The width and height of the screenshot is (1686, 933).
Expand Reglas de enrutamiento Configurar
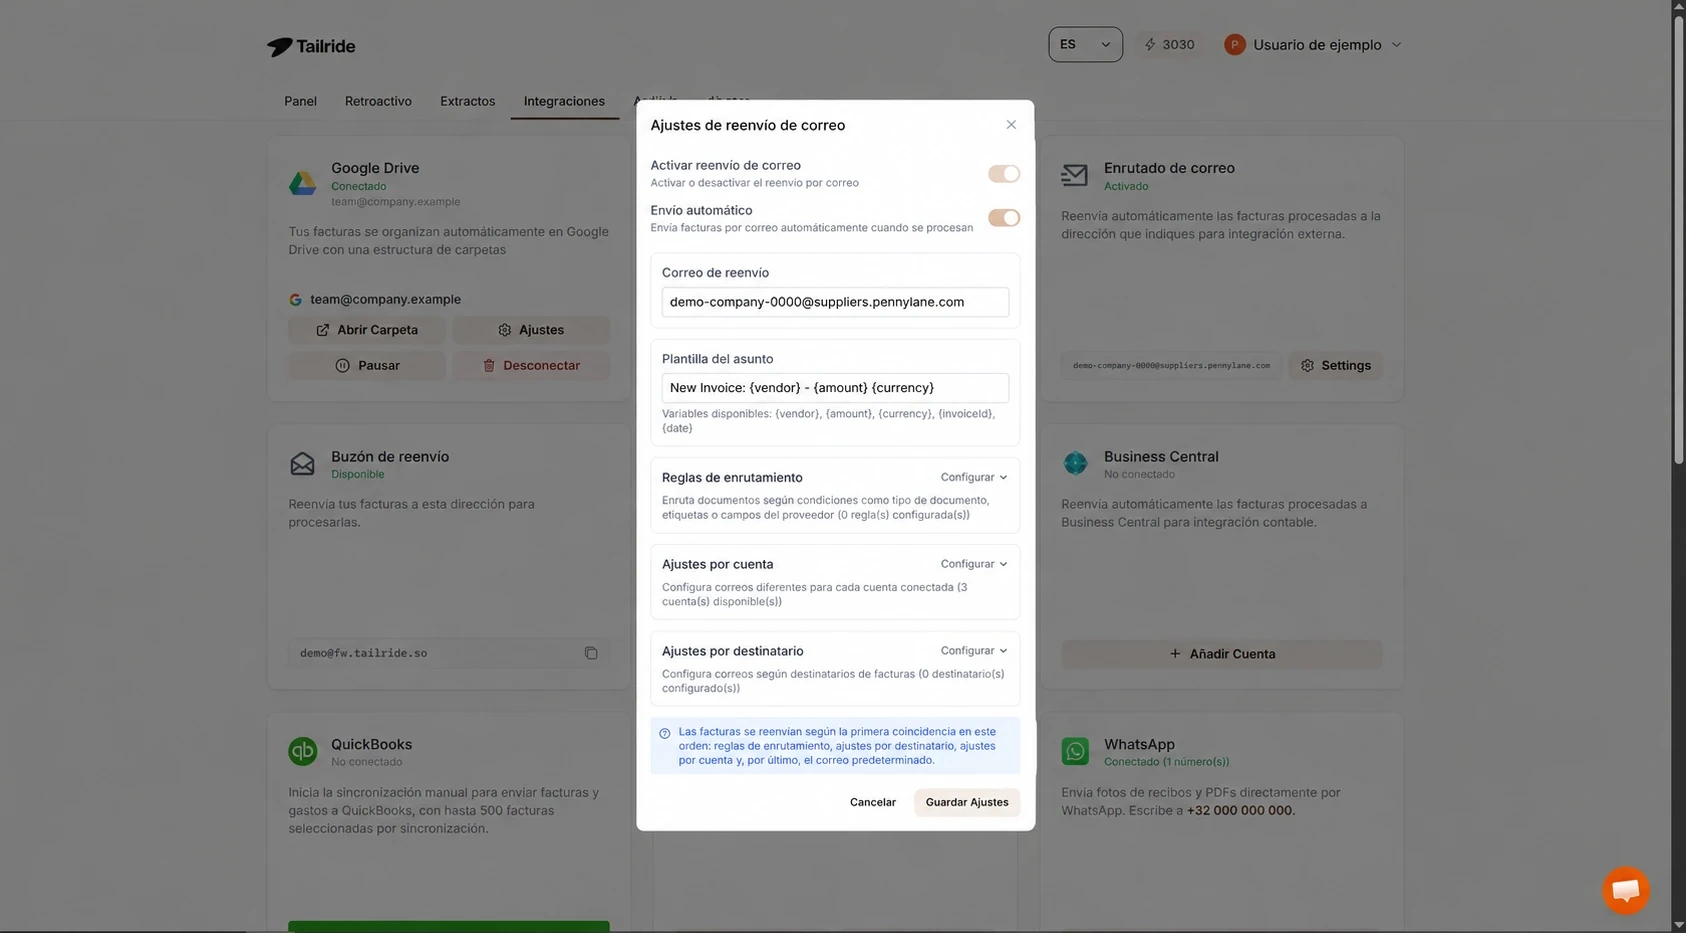pyautogui.click(x=974, y=477)
